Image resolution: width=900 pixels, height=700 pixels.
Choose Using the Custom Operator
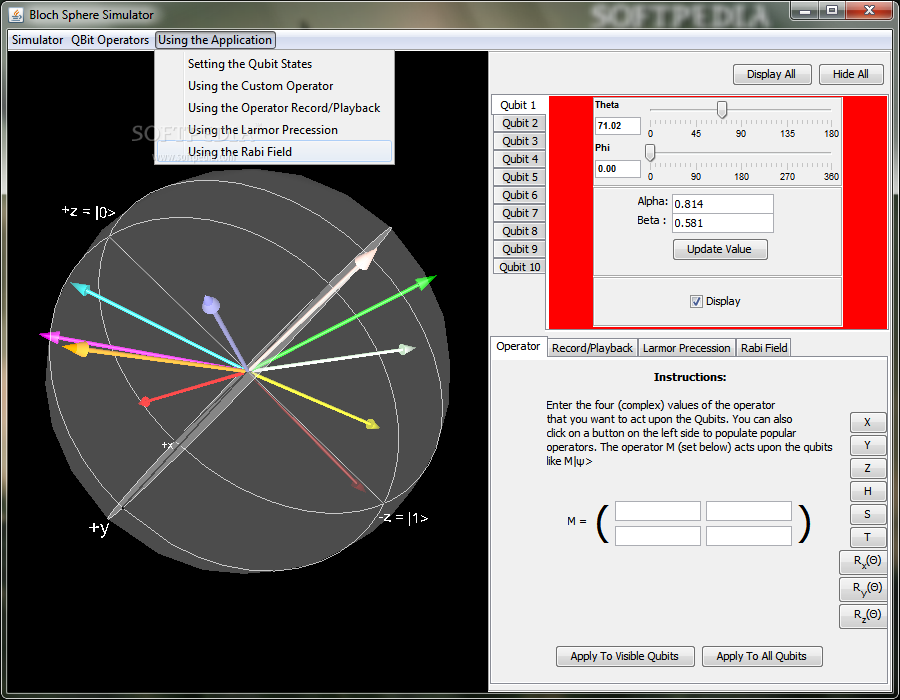[274, 86]
